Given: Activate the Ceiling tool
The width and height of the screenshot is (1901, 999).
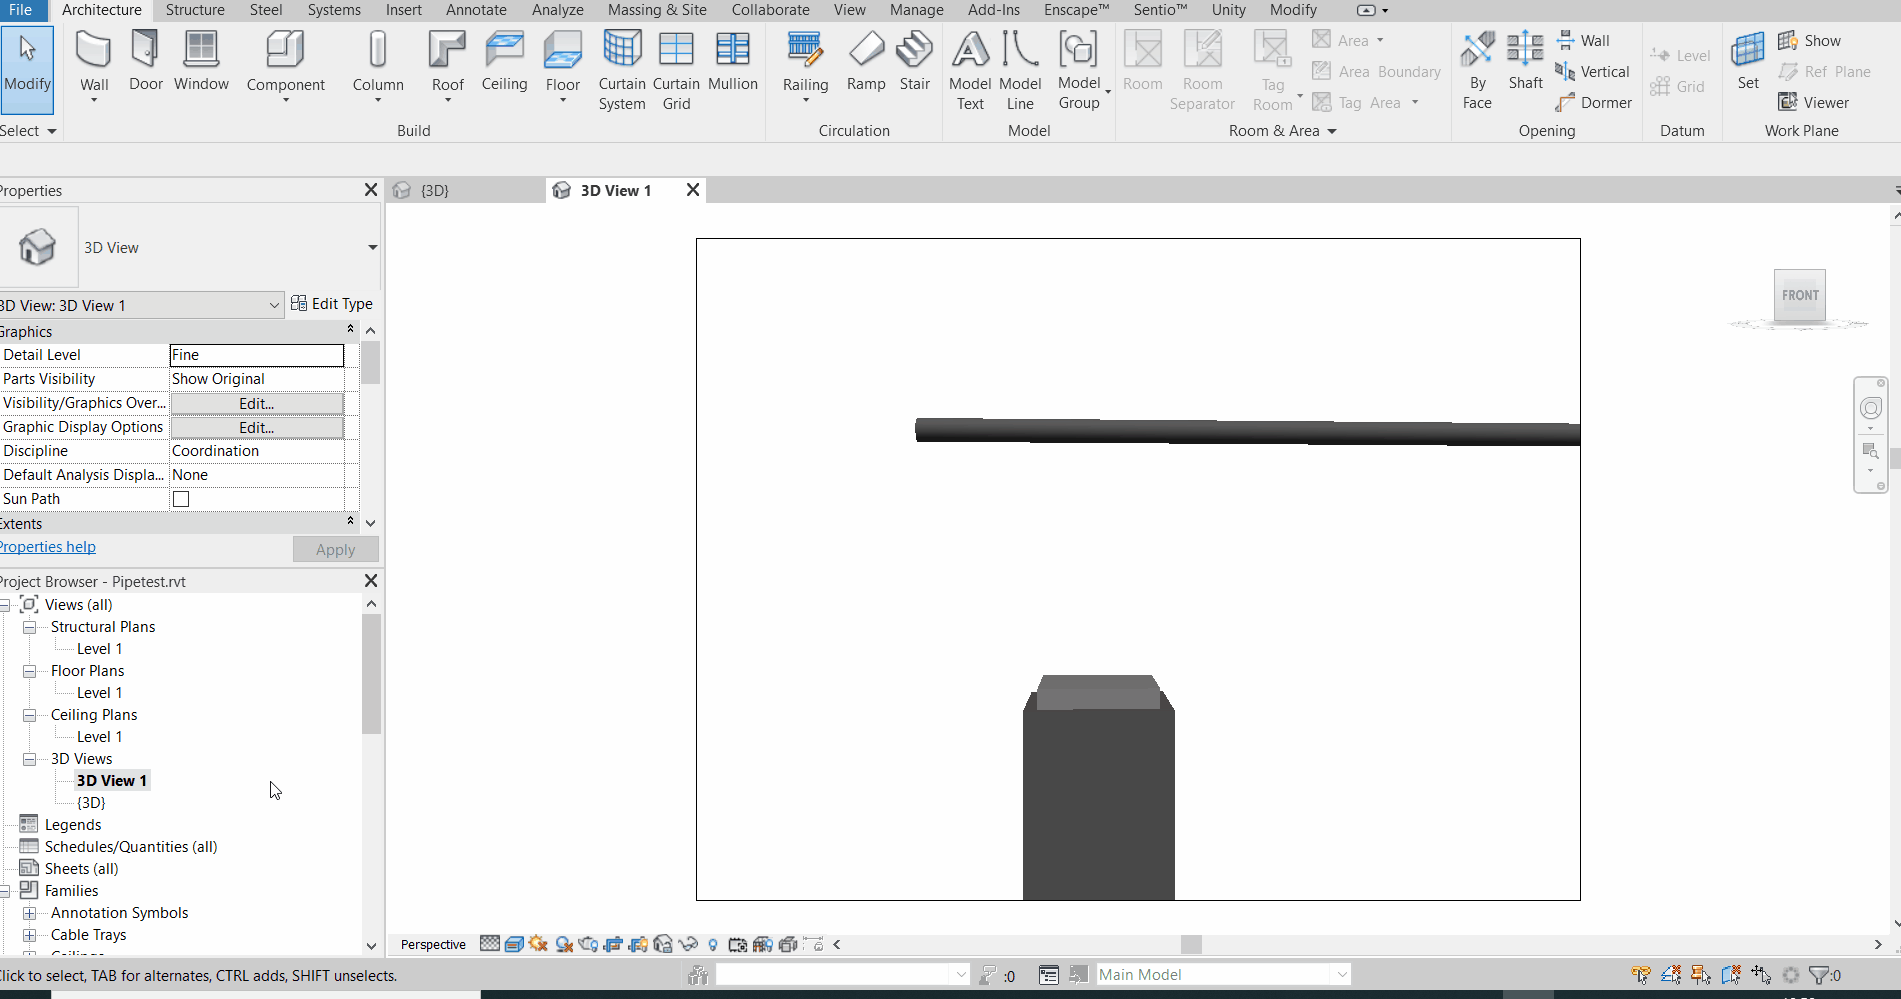Looking at the screenshot, I should 504,62.
